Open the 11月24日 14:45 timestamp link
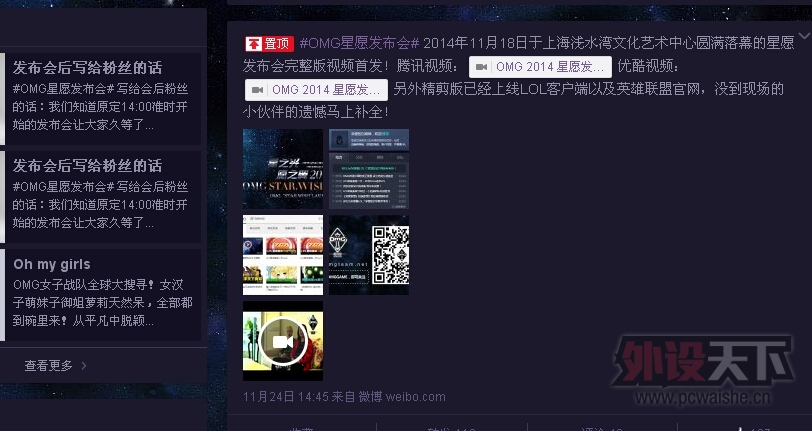The width and height of the screenshot is (812, 431). click(279, 397)
